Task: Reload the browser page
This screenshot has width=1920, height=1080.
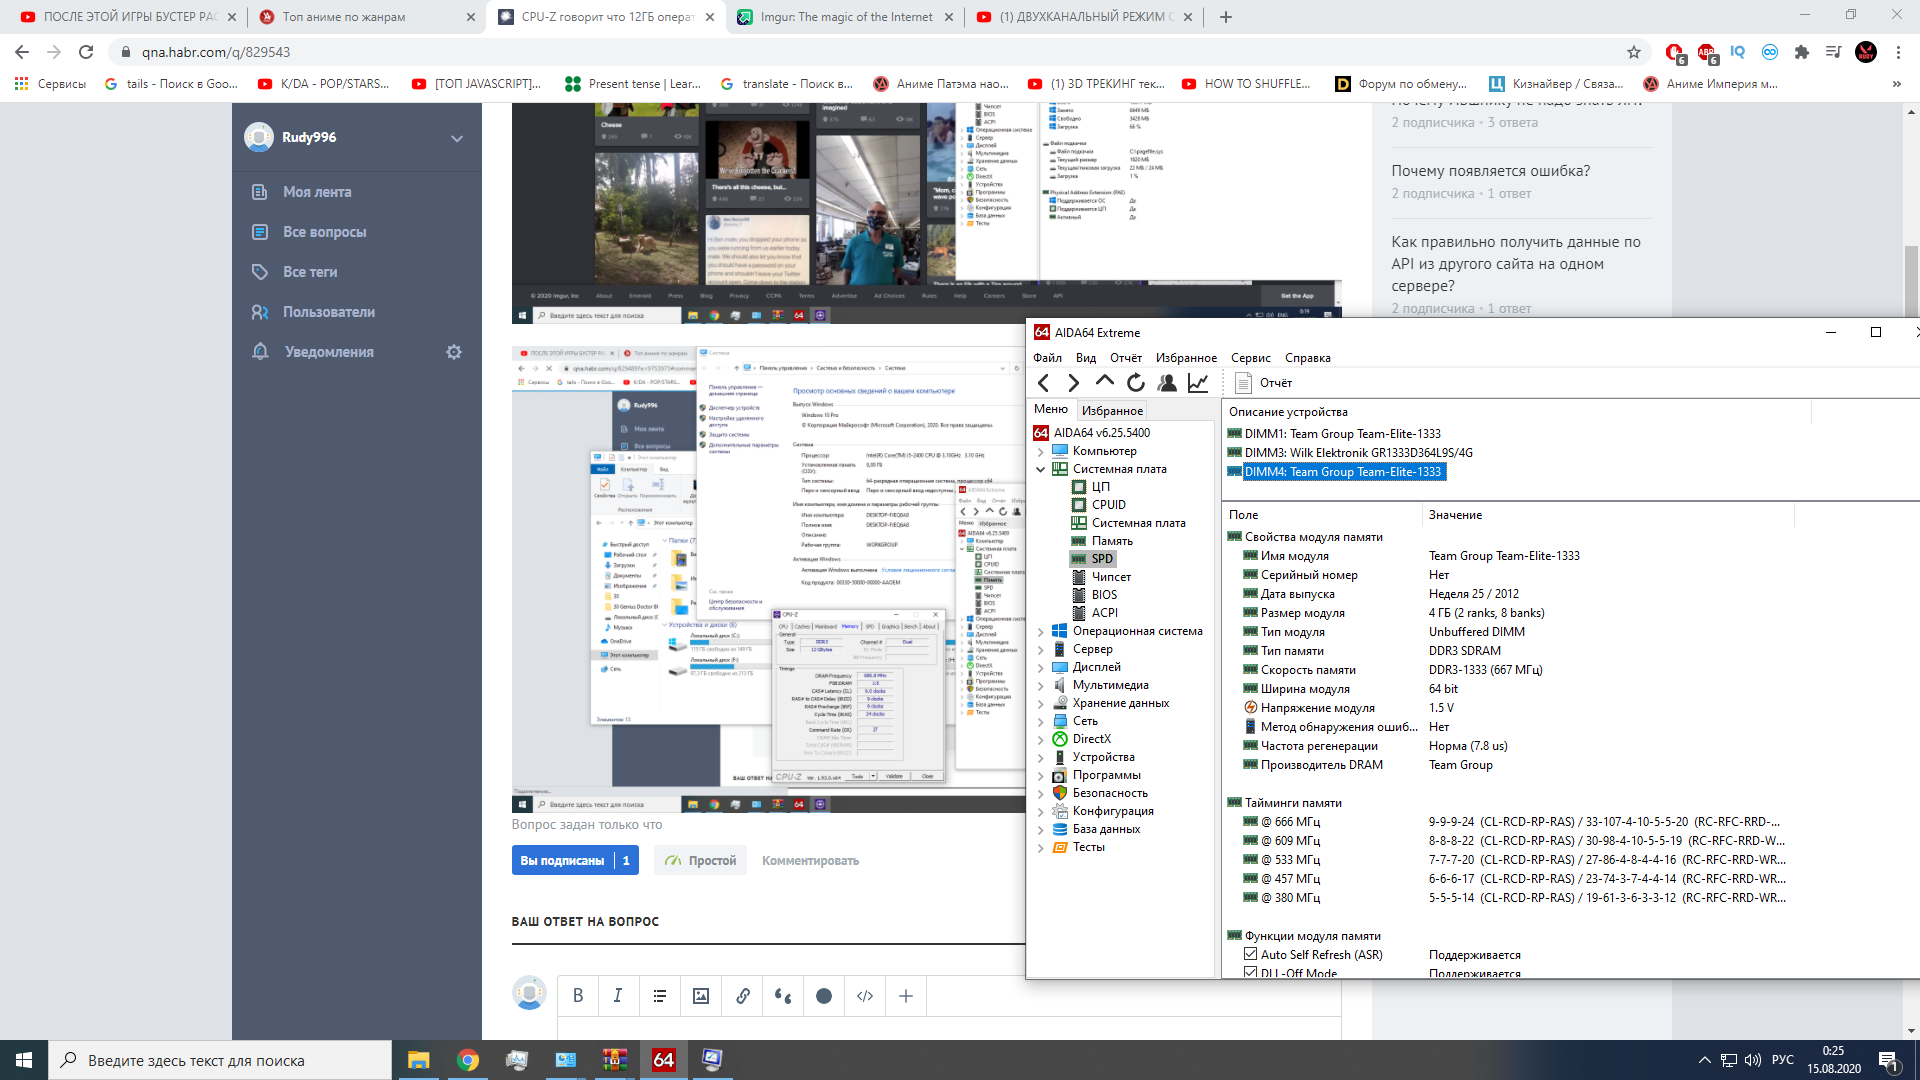Action: (86, 52)
